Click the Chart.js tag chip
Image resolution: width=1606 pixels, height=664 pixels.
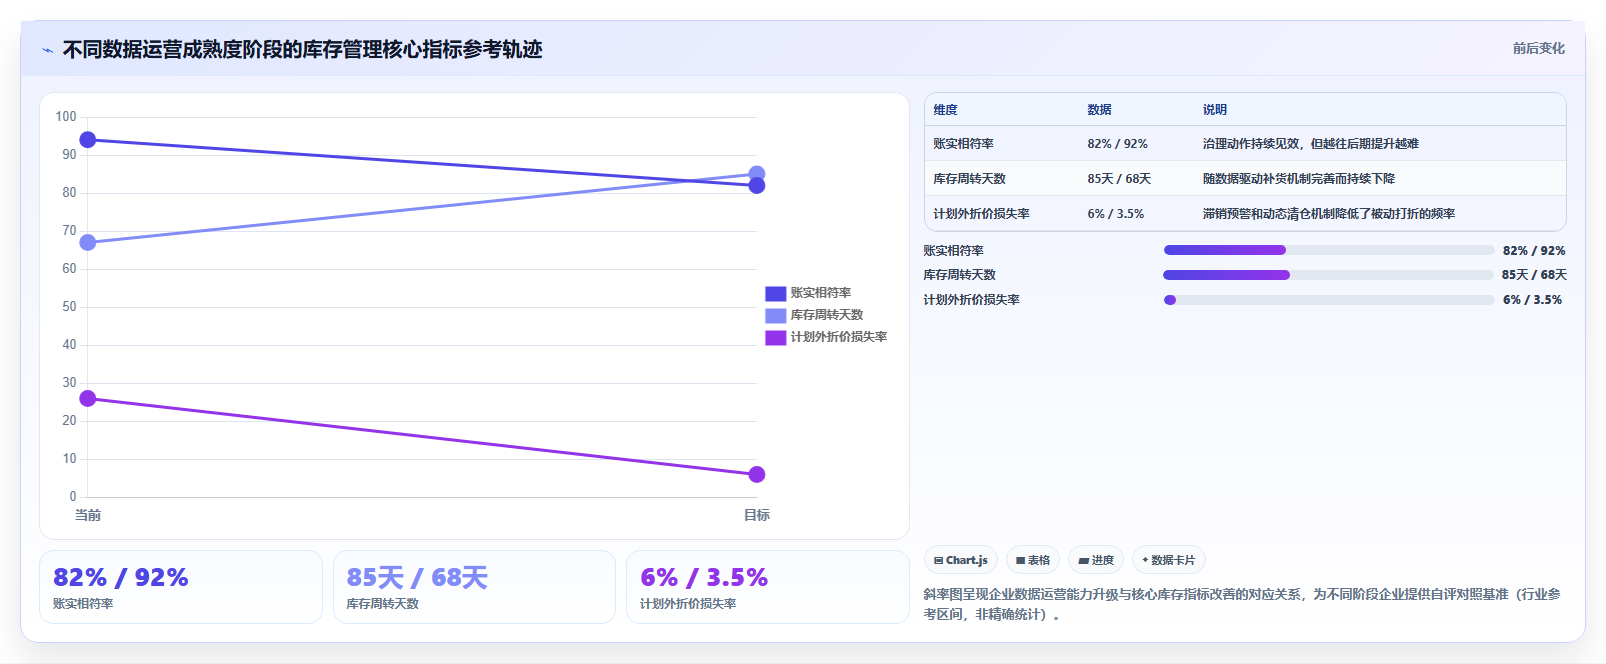point(960,560)
